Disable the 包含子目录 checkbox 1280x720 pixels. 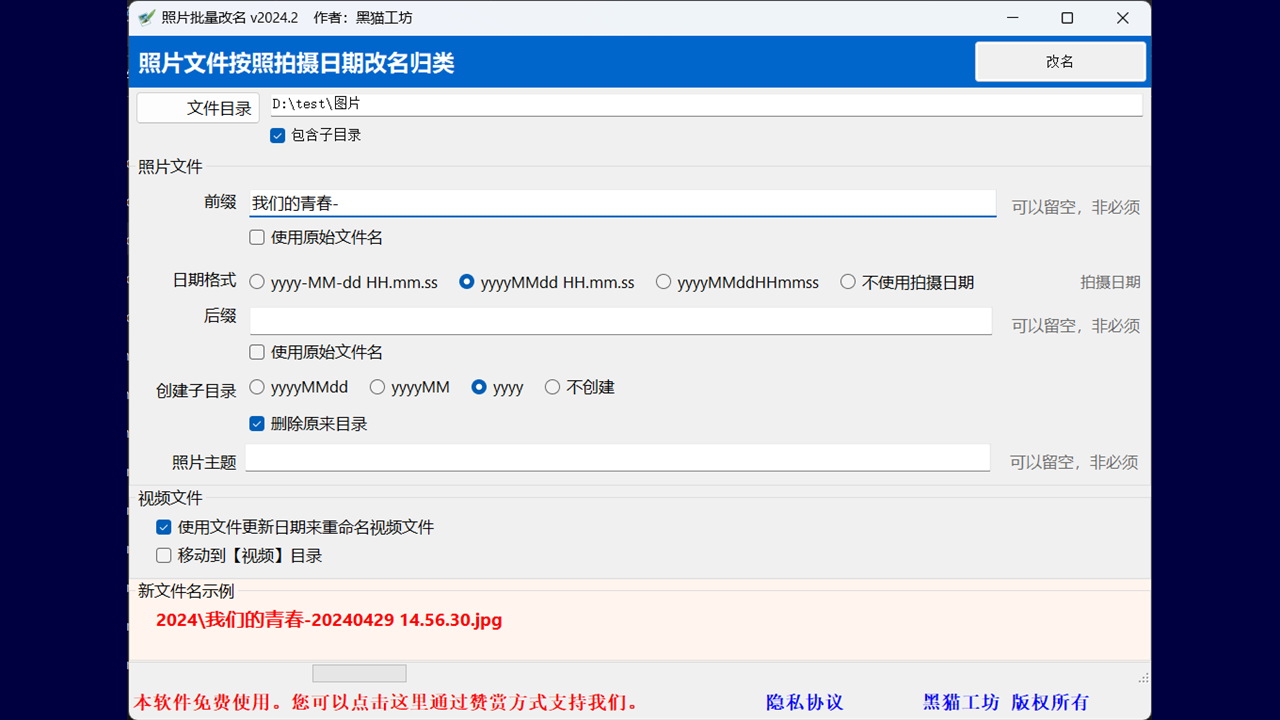pyautogui.click(x=277, y=135)
